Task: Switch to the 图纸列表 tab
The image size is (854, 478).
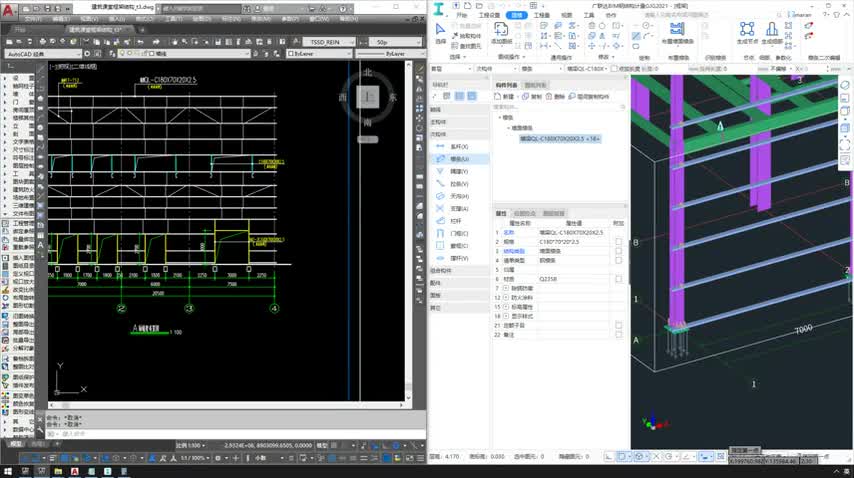Action: click(536, 86)
